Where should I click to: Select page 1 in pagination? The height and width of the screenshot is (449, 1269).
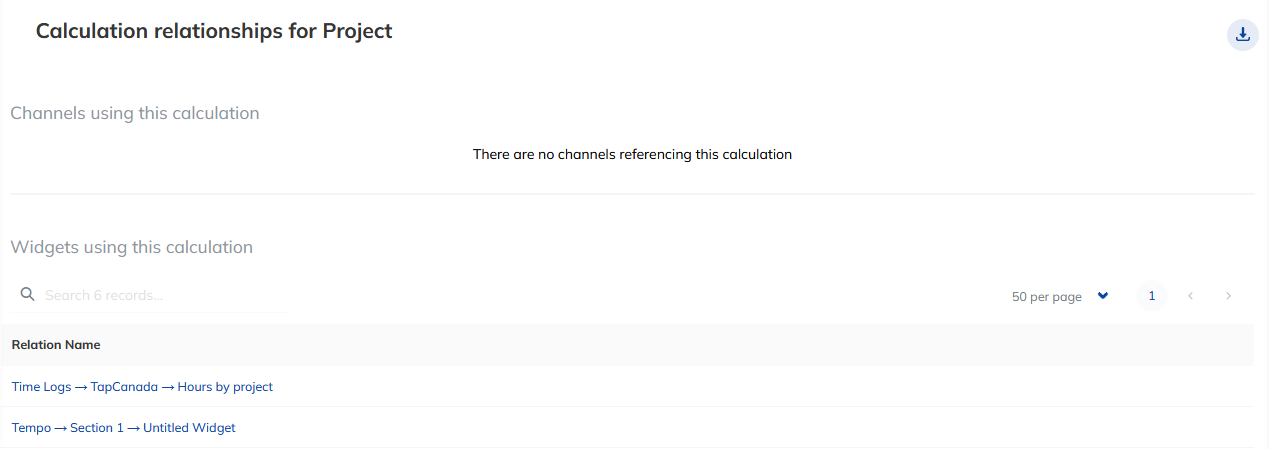point(1151,296)
